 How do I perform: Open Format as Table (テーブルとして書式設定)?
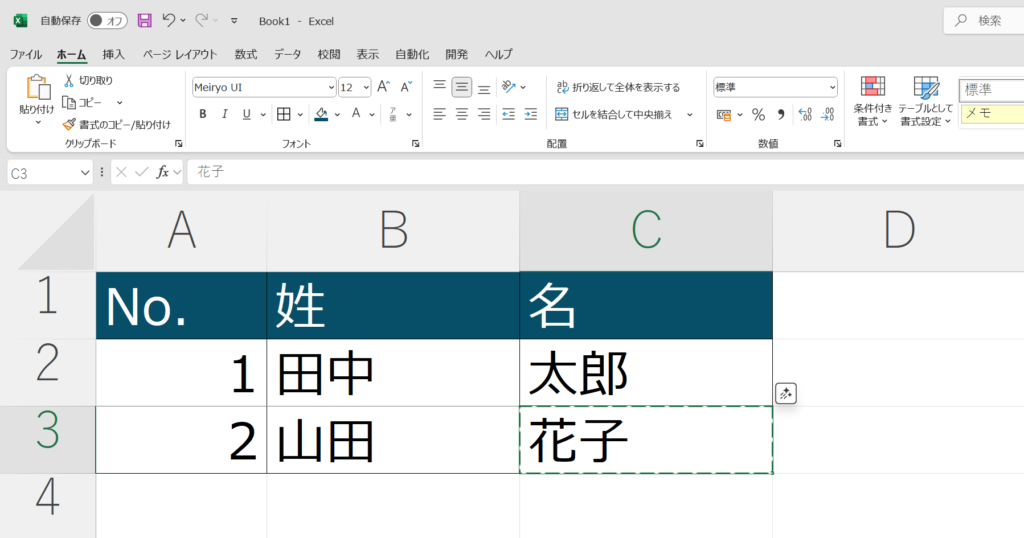(925, 101)
